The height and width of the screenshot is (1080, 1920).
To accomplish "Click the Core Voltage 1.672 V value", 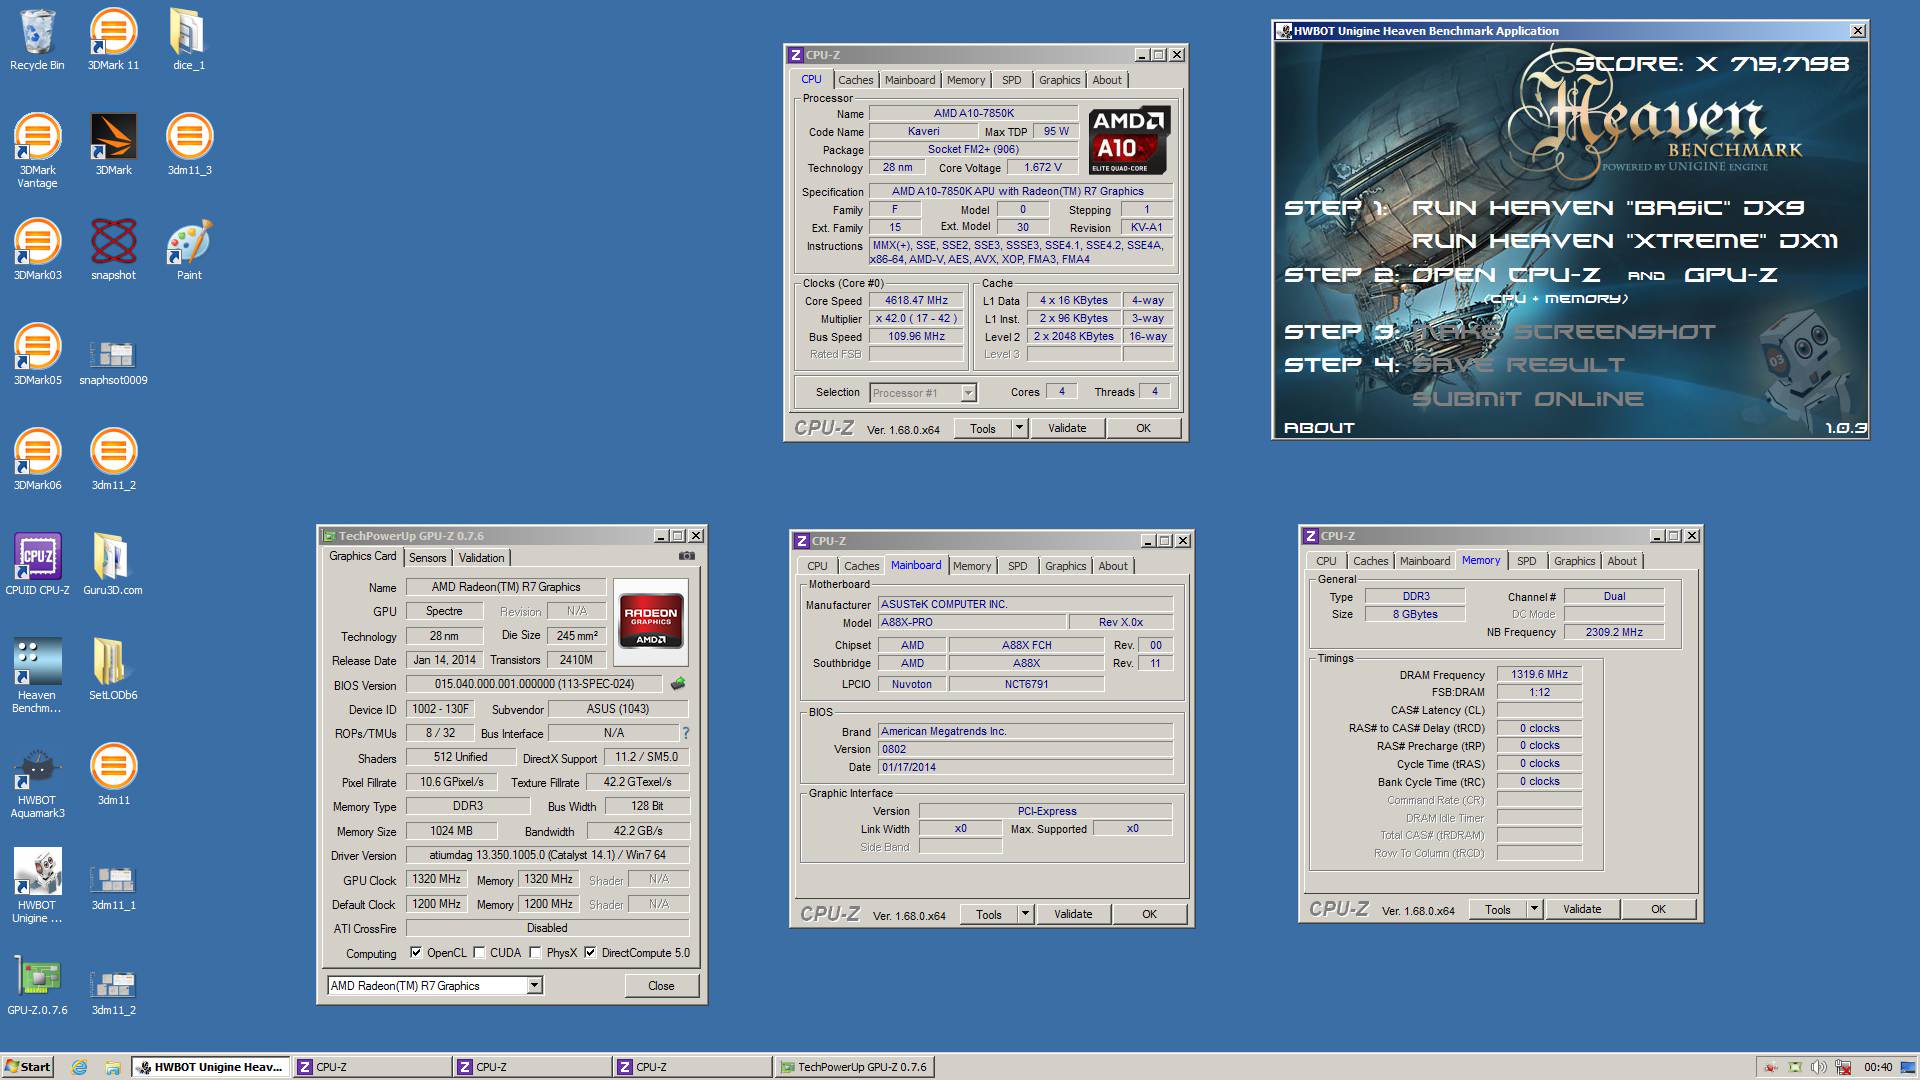I will tap(1043, 167).
